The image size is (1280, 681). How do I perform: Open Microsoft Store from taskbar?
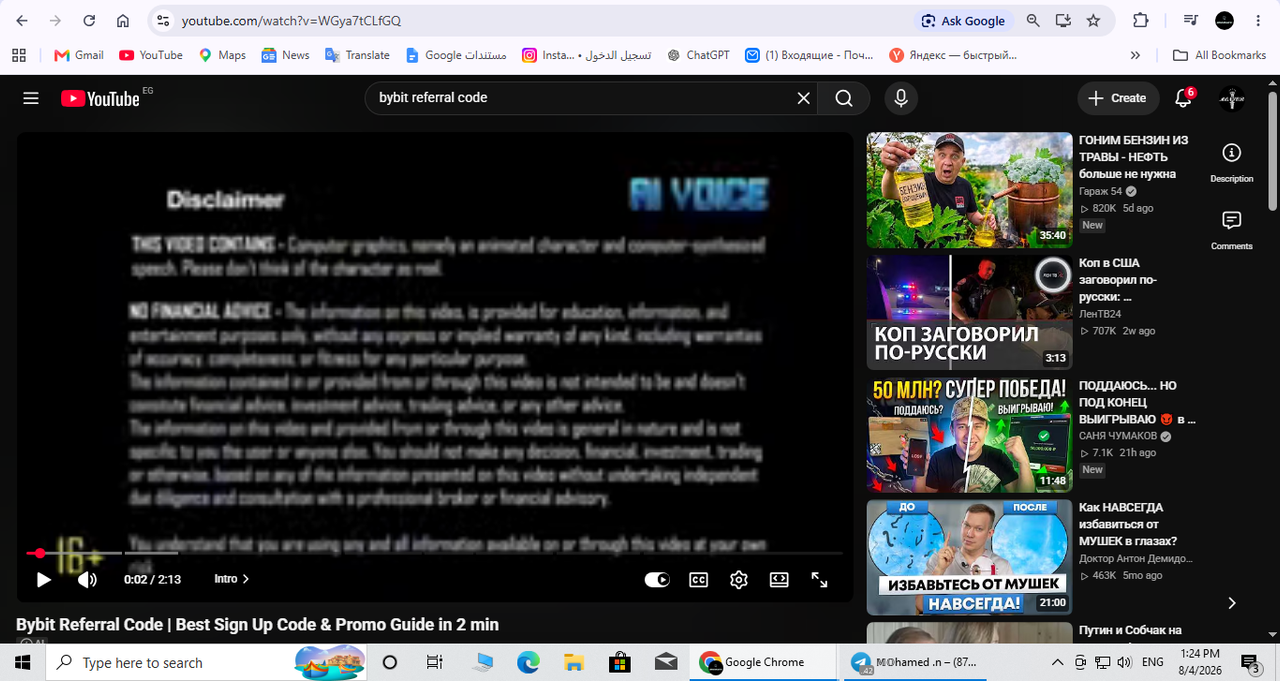(619, 662)
